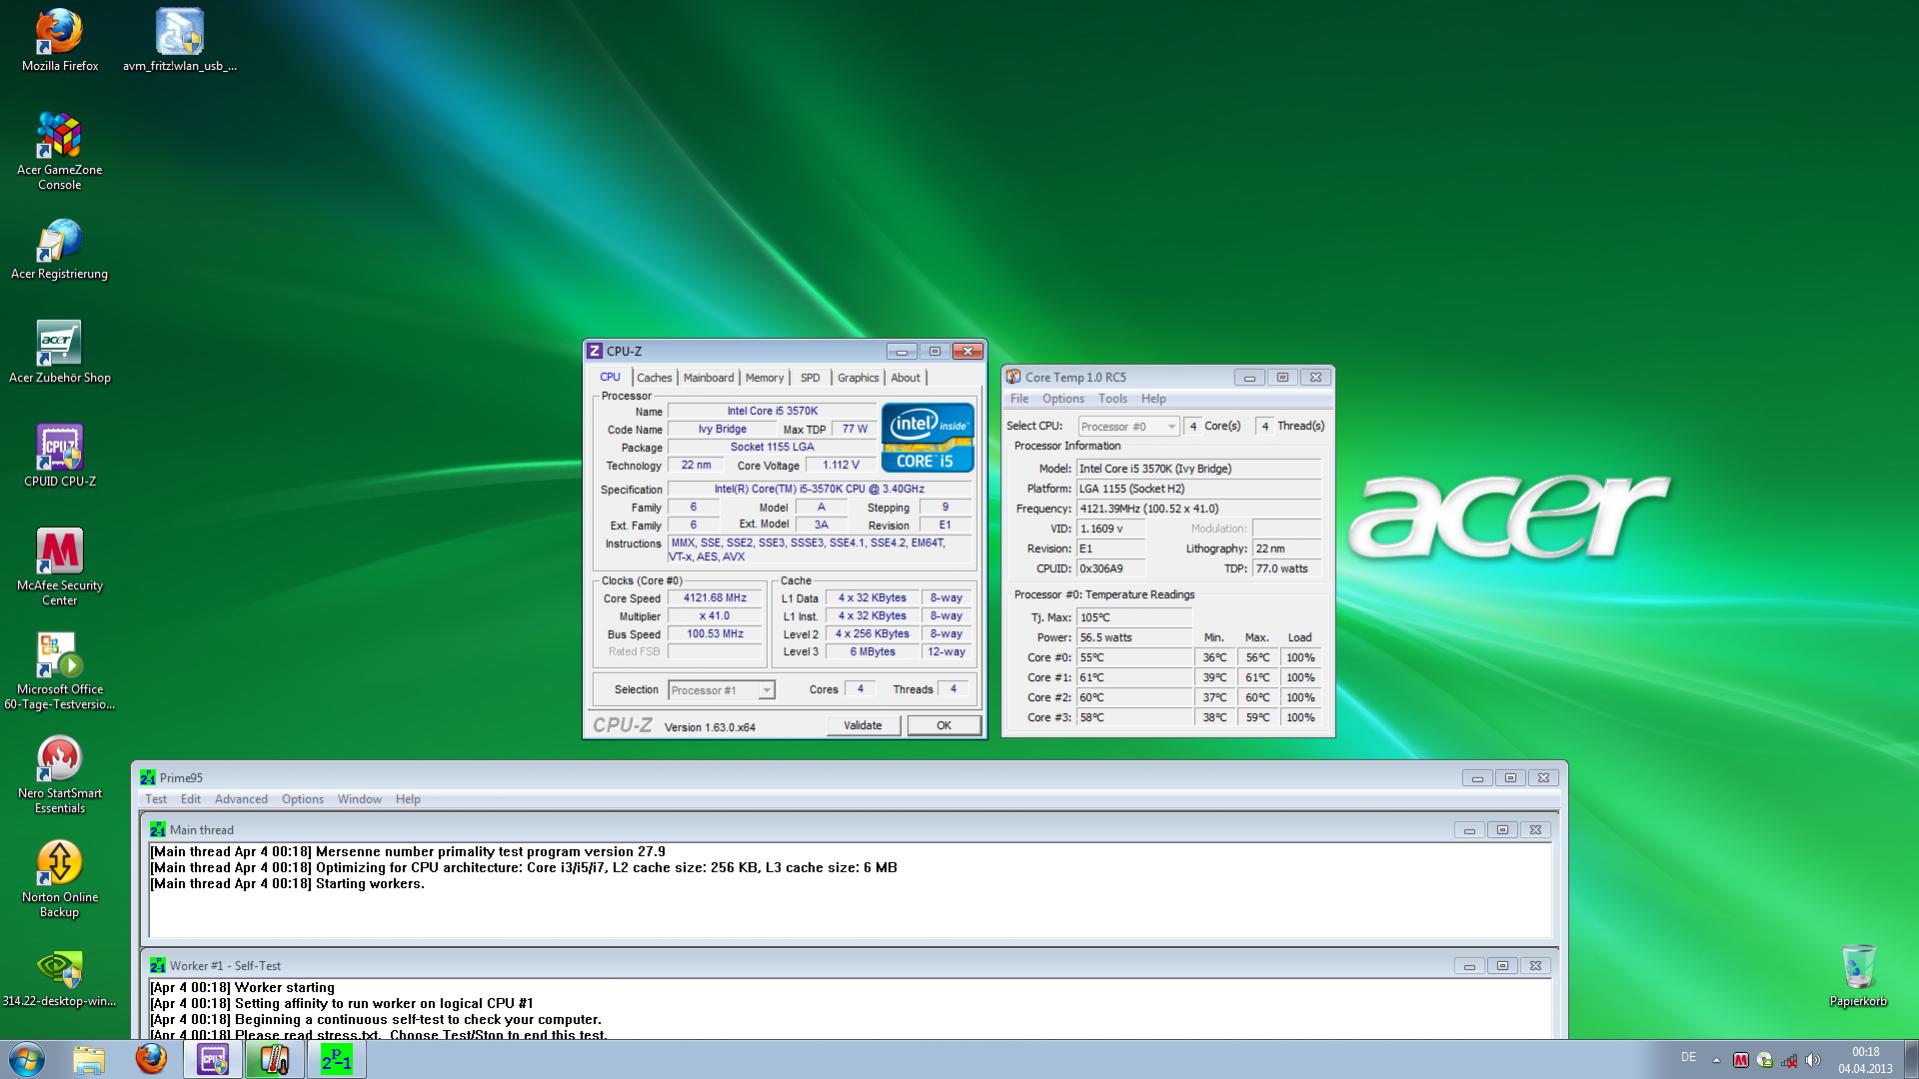Click the CPUID value 0x306A9

(x=1110, y=568)
